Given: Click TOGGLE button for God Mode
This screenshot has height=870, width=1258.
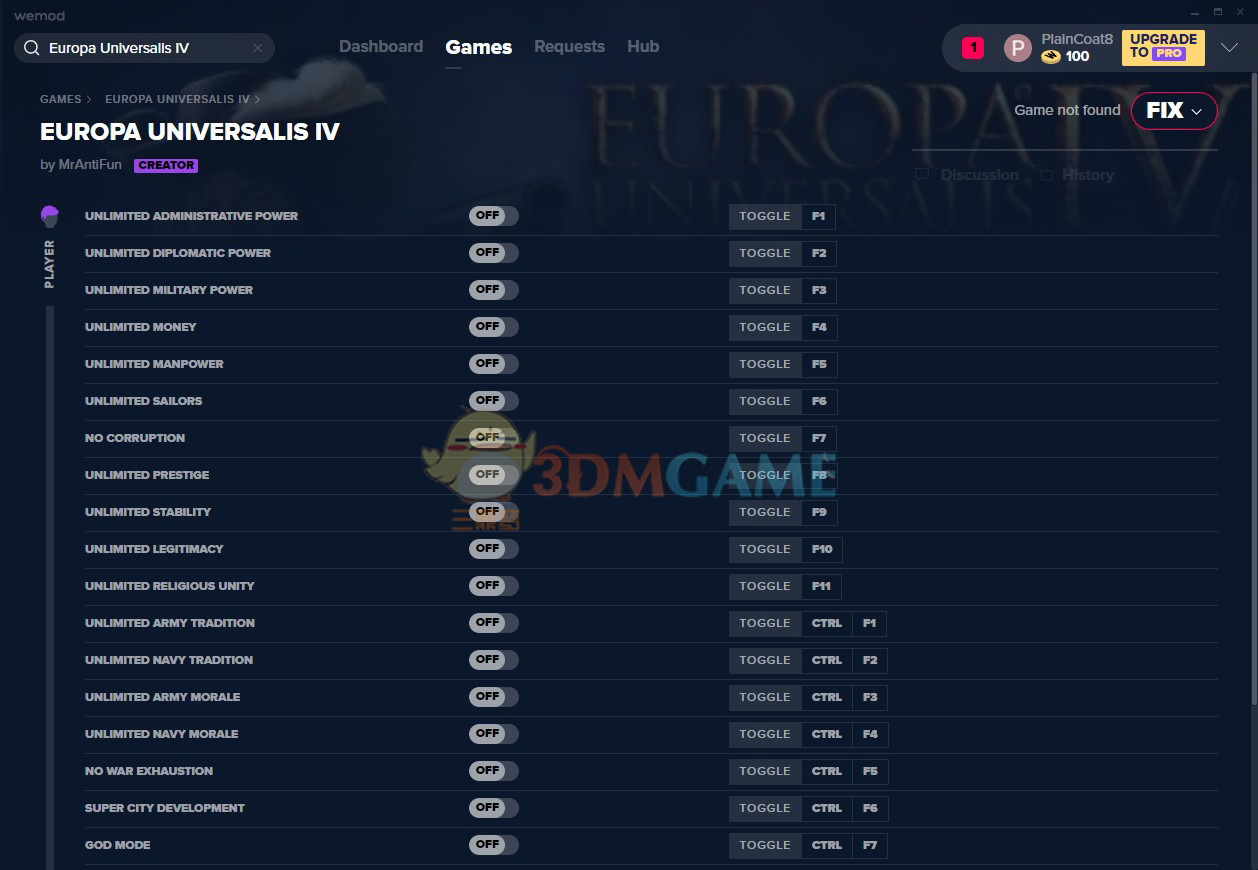Looking at the screenshot, I should (765, 845).
